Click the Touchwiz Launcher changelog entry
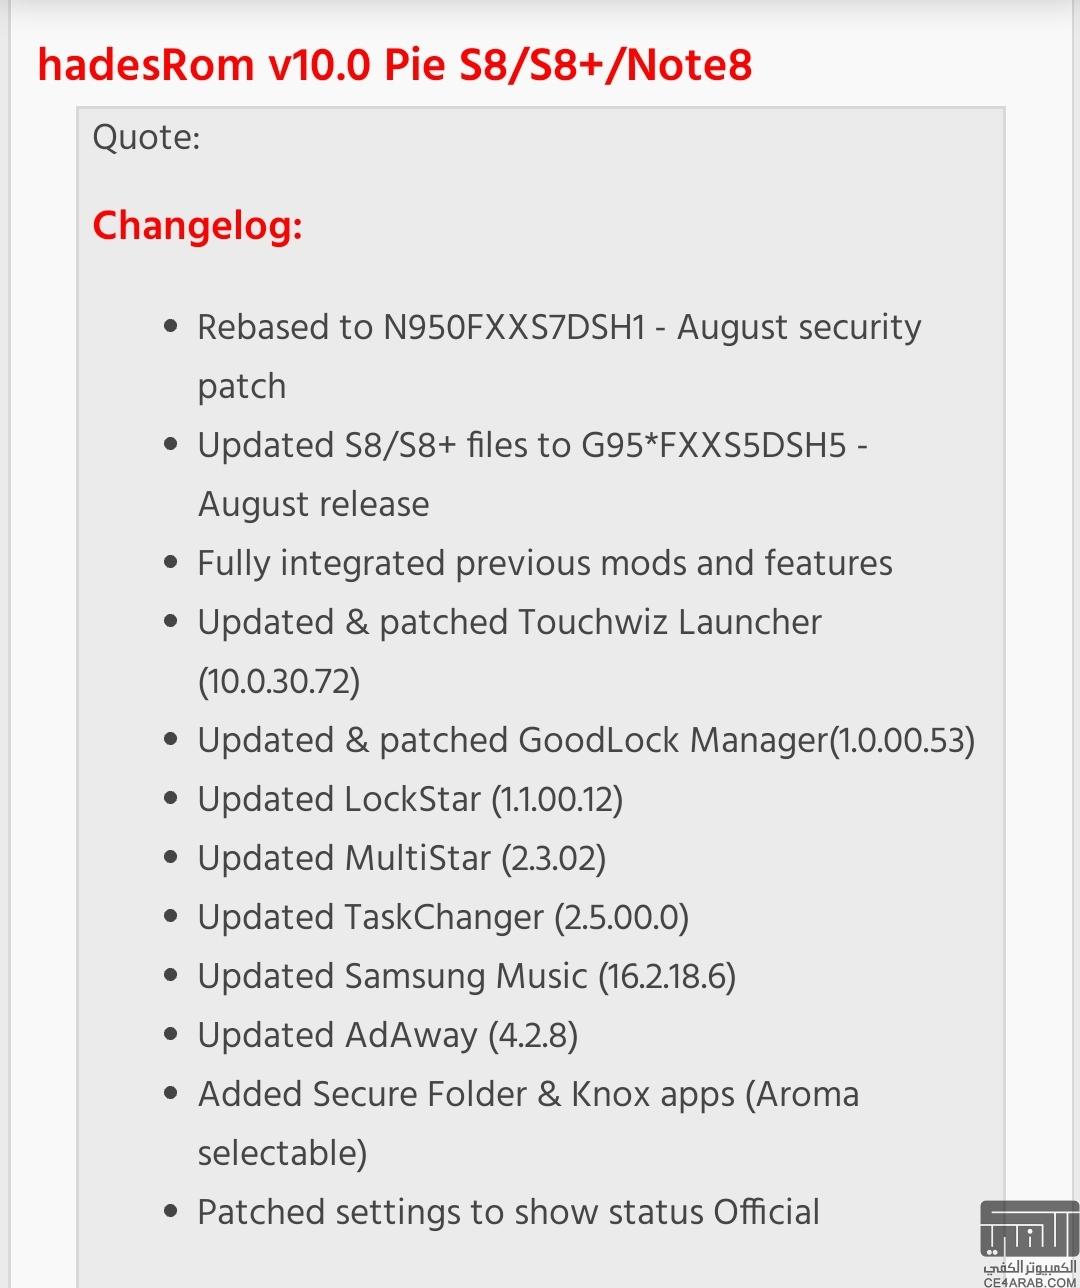The width and height of the screenshot is (1080, 1288). coord(509,651)
